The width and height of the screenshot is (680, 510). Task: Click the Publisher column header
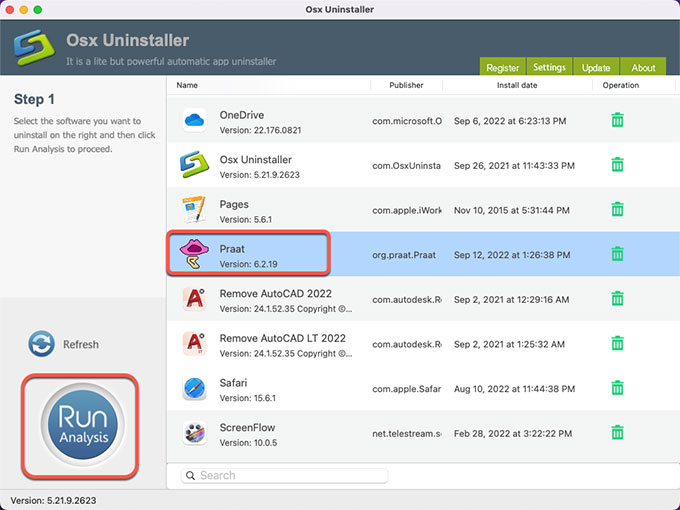click(406, 86)
